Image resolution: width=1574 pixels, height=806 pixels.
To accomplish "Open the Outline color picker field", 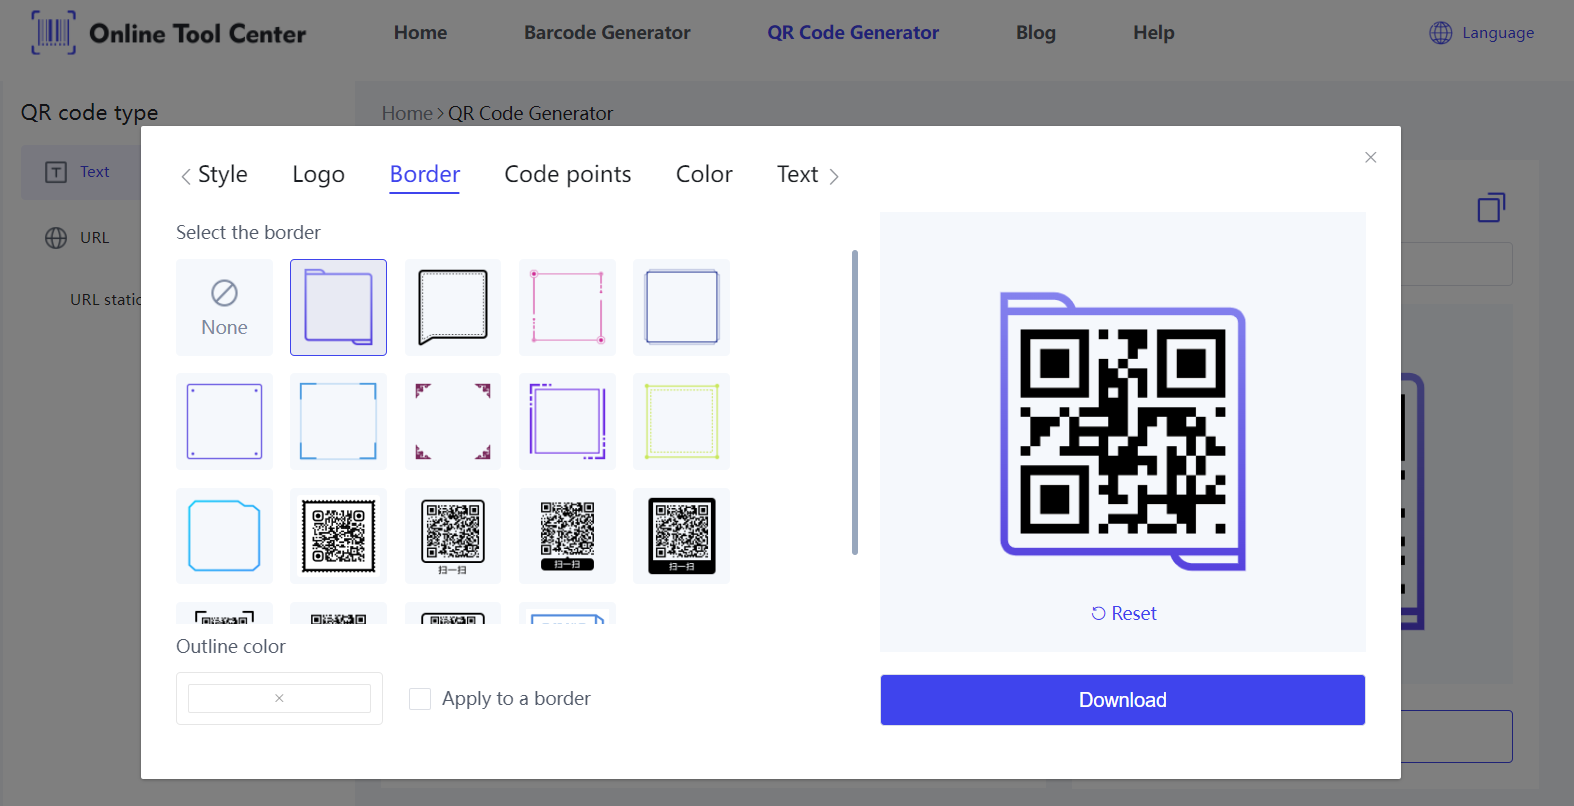I will point(279,698).
